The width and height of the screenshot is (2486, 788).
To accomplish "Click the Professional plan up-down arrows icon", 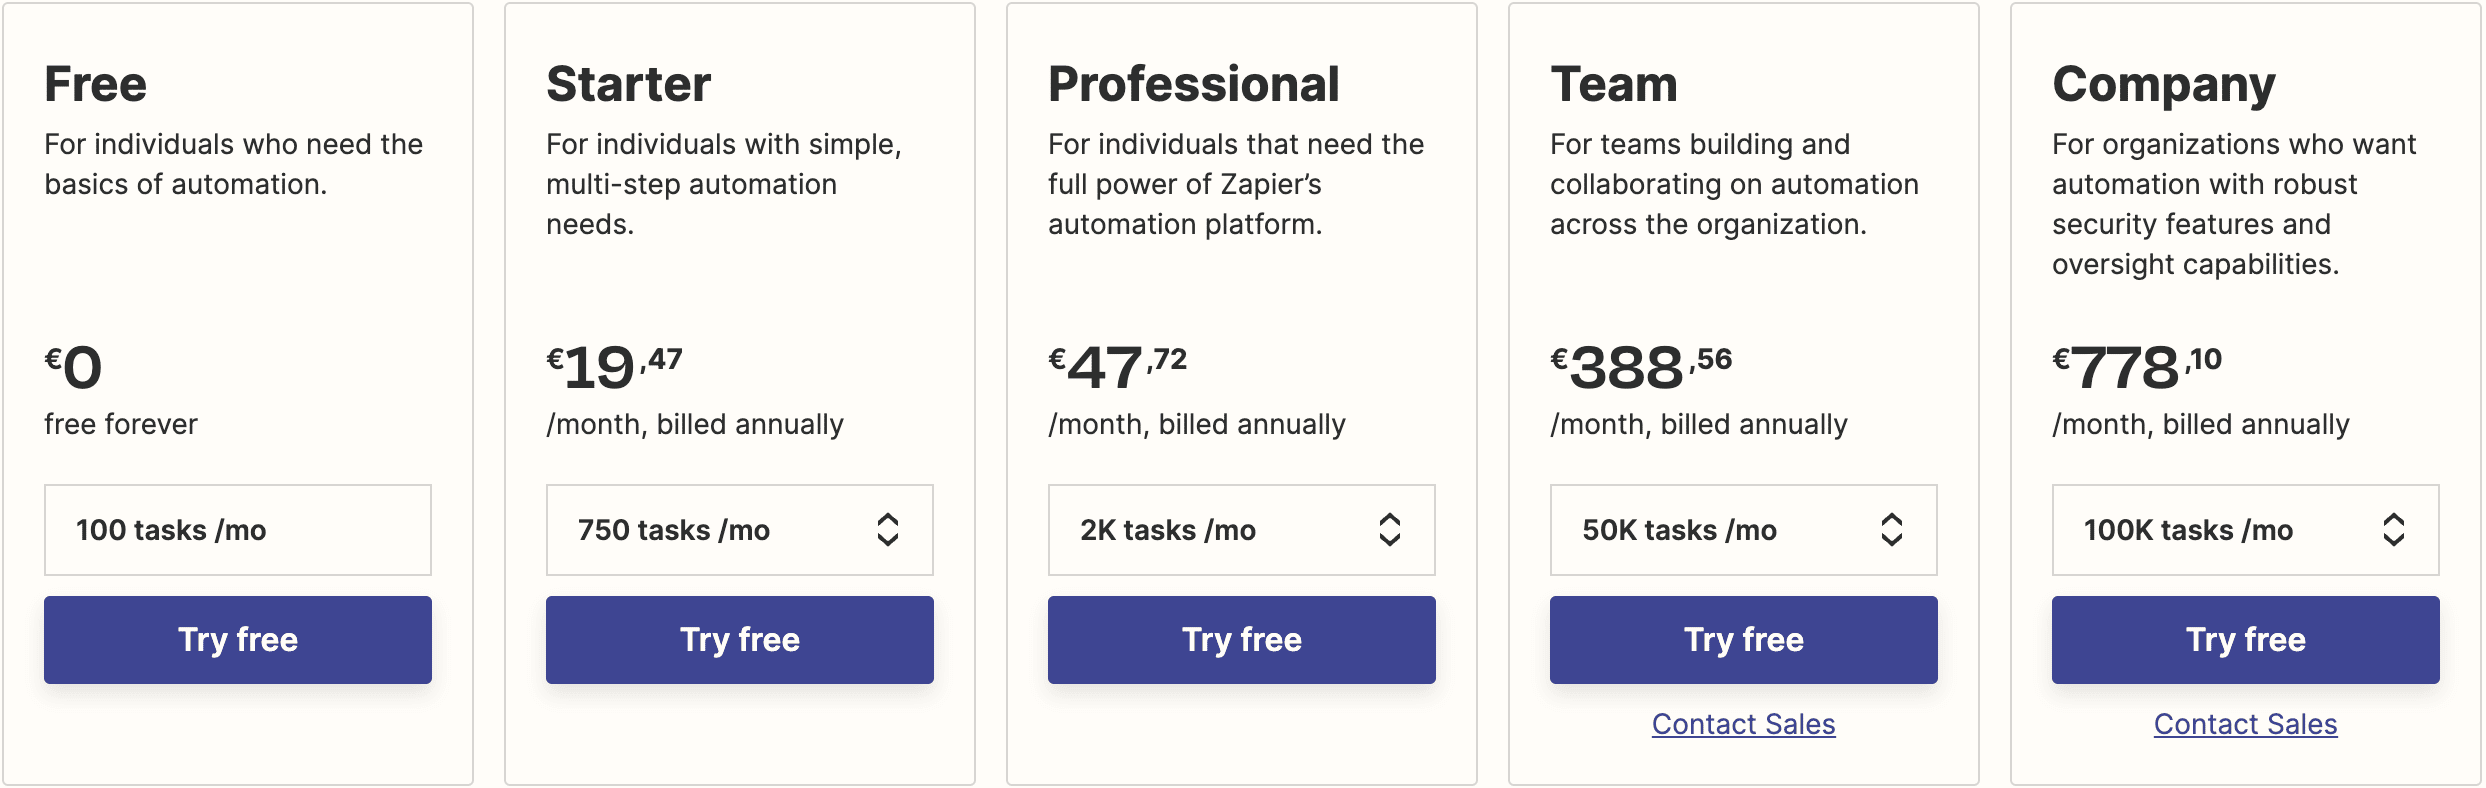I will (1390, 530).
